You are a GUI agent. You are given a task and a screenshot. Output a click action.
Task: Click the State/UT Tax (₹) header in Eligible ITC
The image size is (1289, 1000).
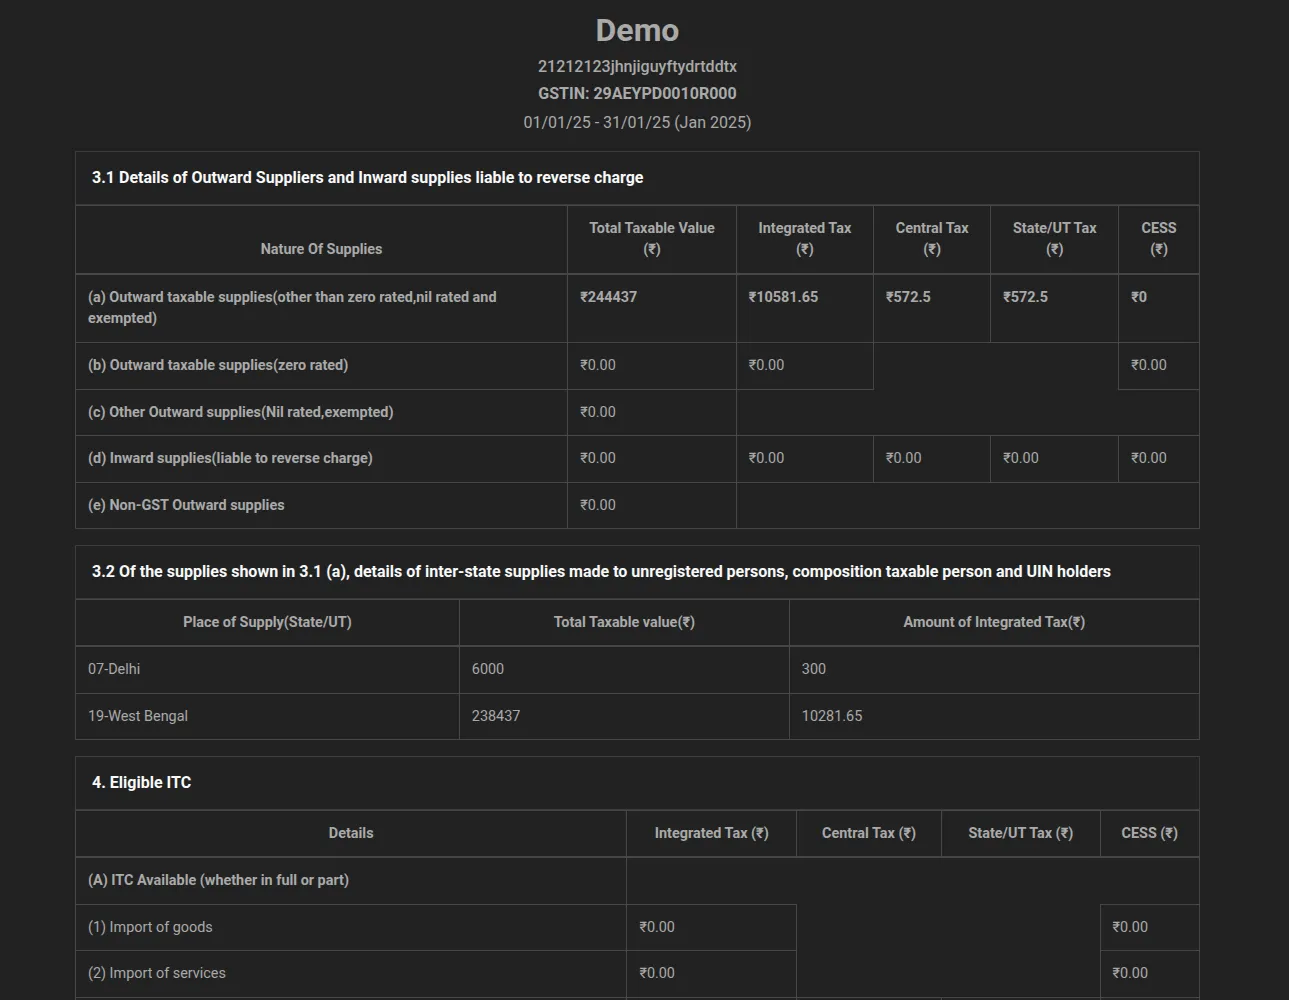[1020, 833]
